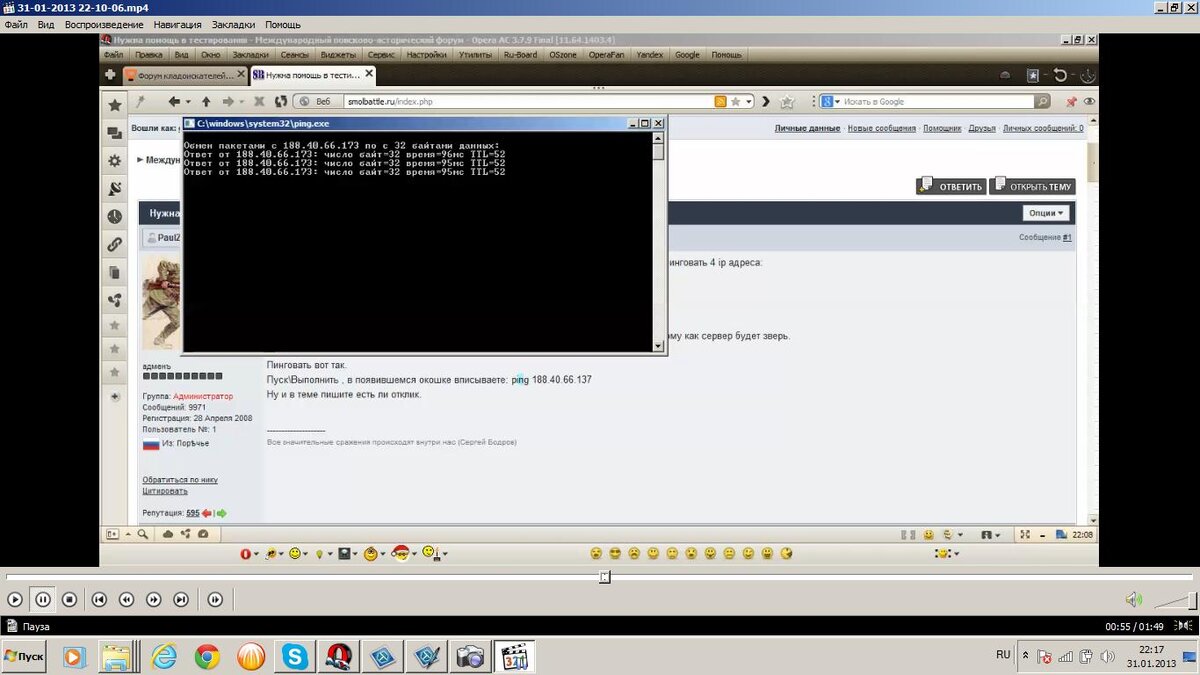Click the frame-step button
The width and height of the screenshot is (1200, 675).
[215, 600]
